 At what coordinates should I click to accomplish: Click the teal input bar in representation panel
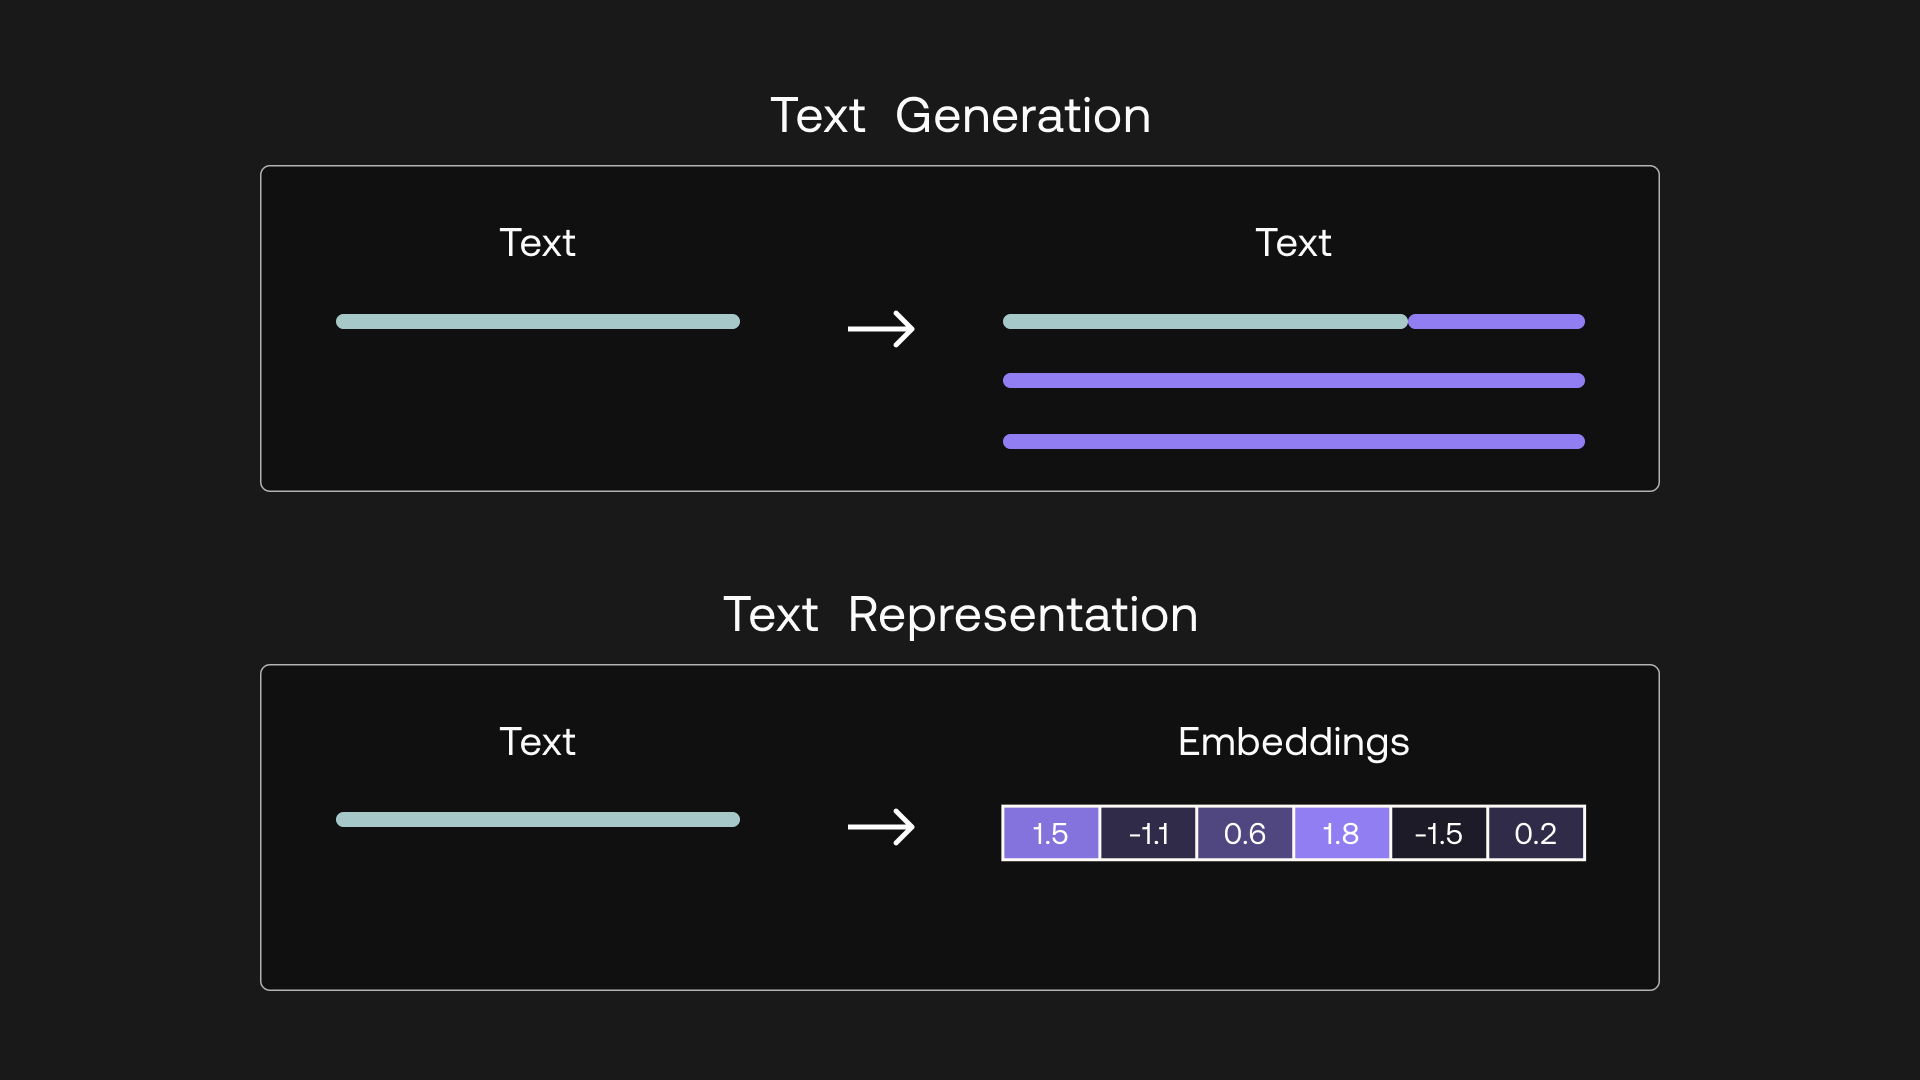click(x=538, y=820)
